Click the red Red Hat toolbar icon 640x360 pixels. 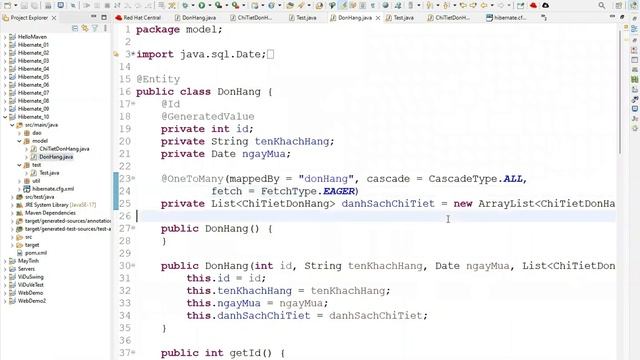click(x=533, y=5)
